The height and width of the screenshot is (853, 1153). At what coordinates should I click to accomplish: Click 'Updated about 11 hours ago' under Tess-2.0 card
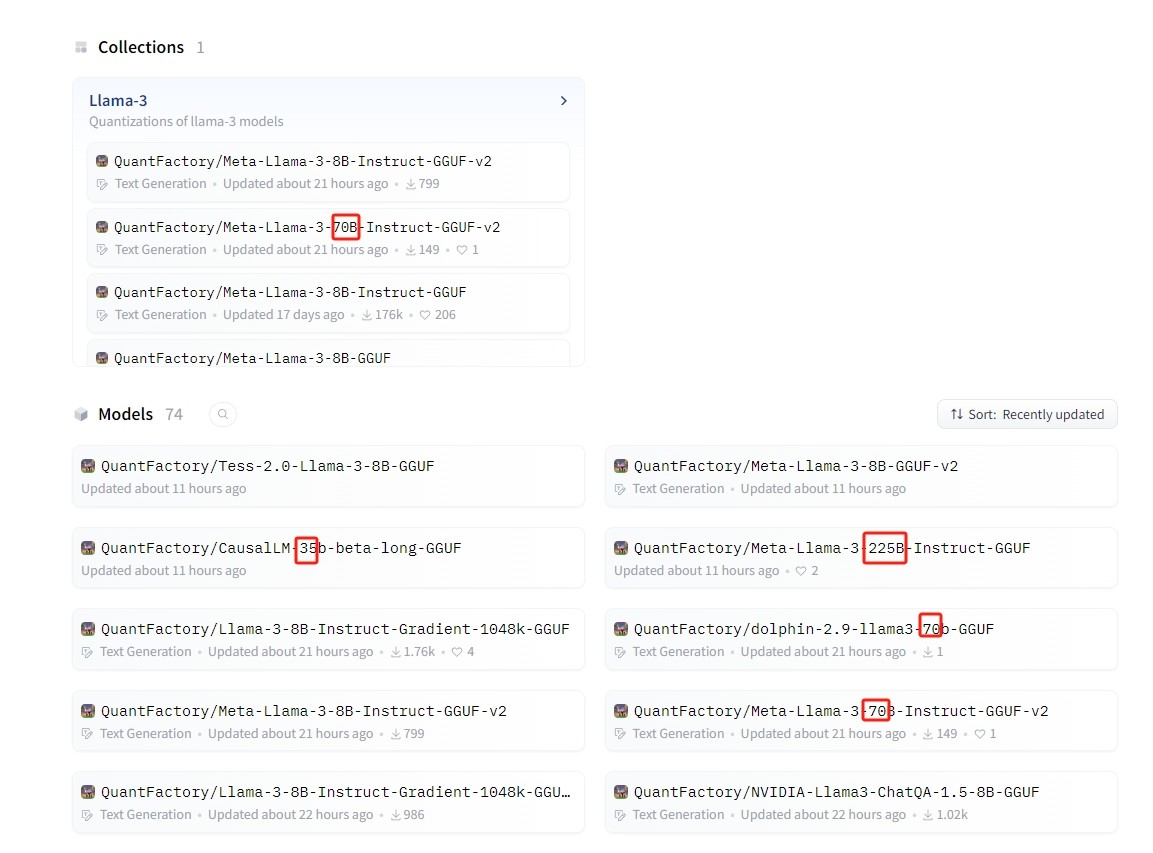coord(164,489)
